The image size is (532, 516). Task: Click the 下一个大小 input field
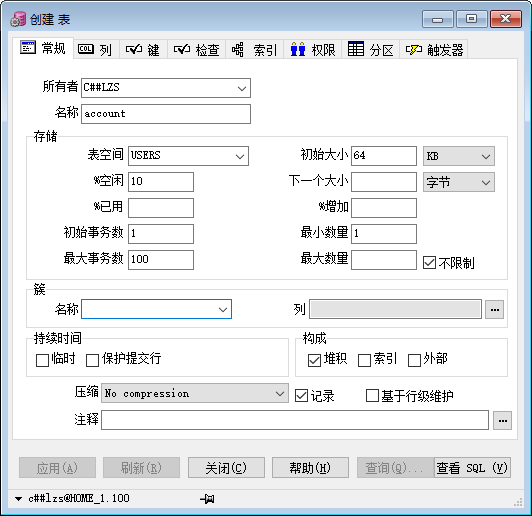point(384,181)
